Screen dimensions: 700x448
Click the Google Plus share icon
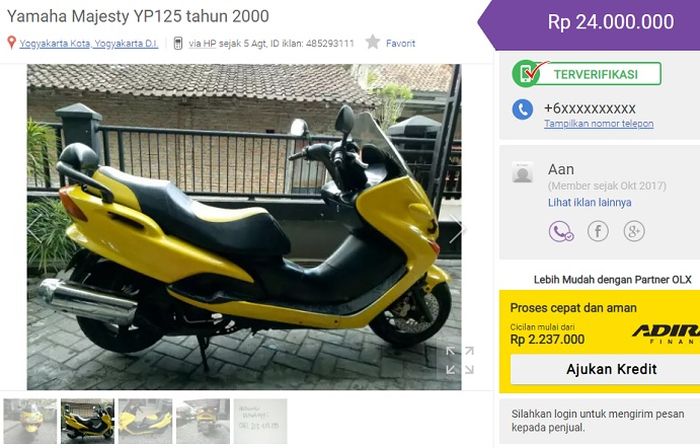click(634, 231)
